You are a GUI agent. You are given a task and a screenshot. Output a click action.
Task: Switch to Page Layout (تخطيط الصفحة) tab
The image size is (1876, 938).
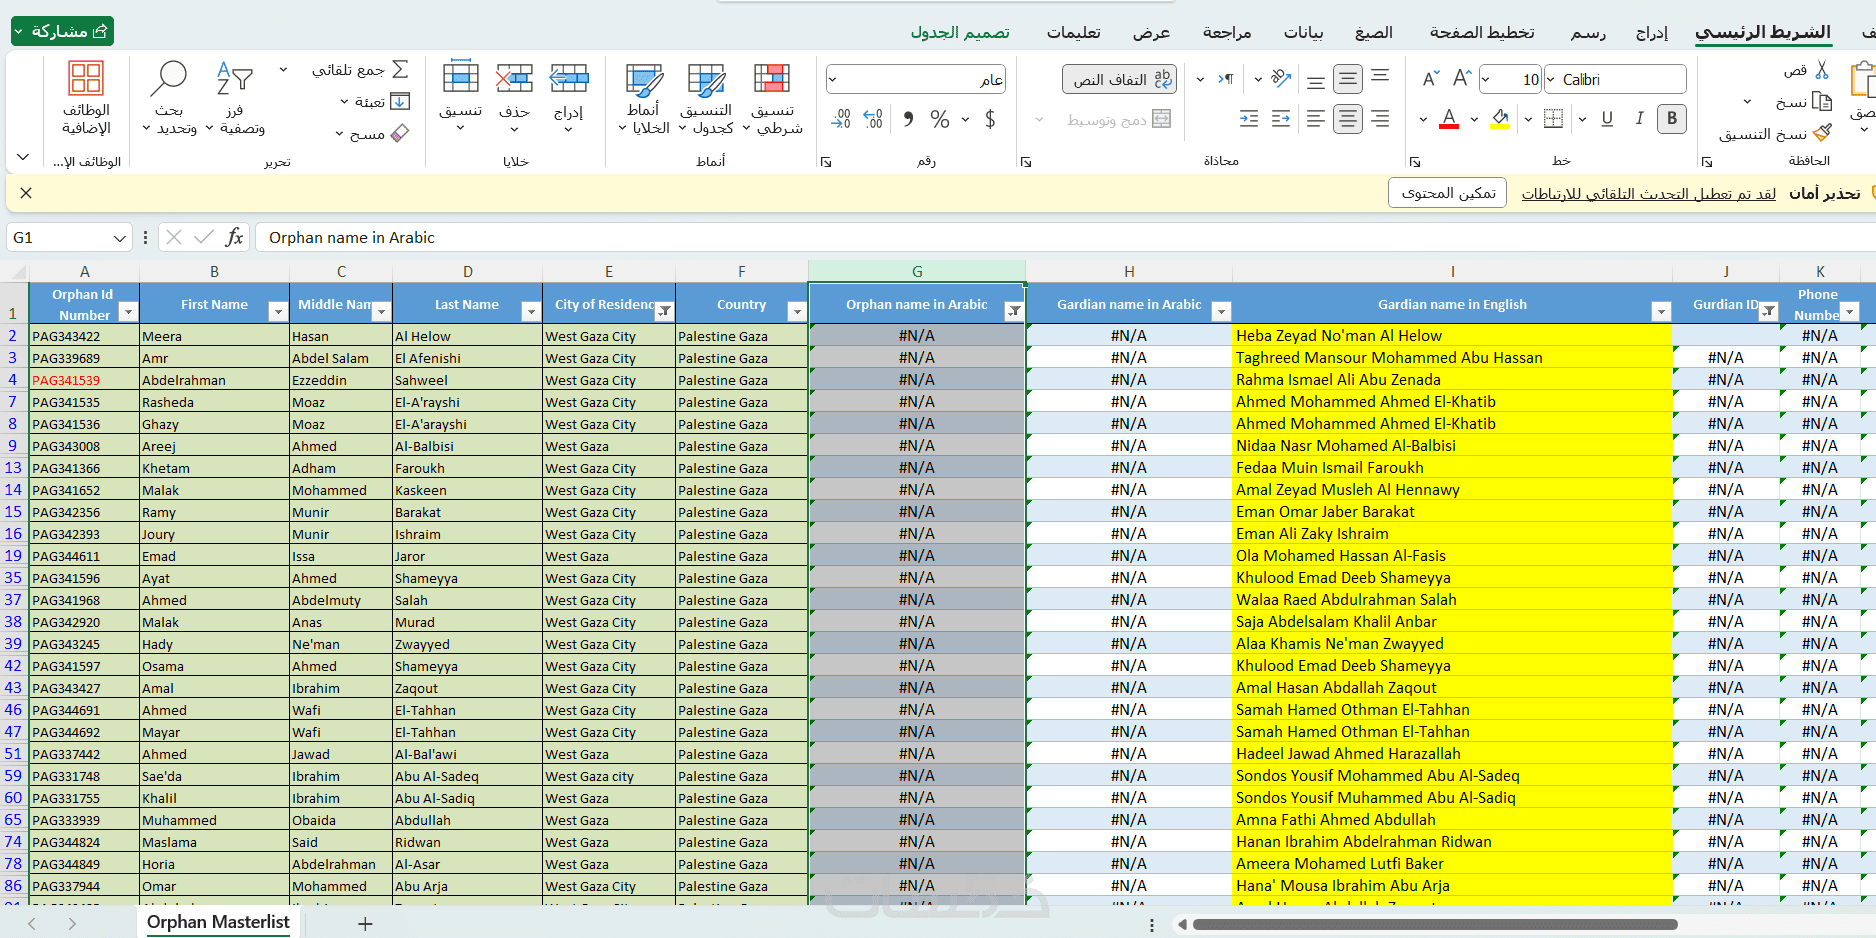pyautogui.click(x=1482, y=33)
